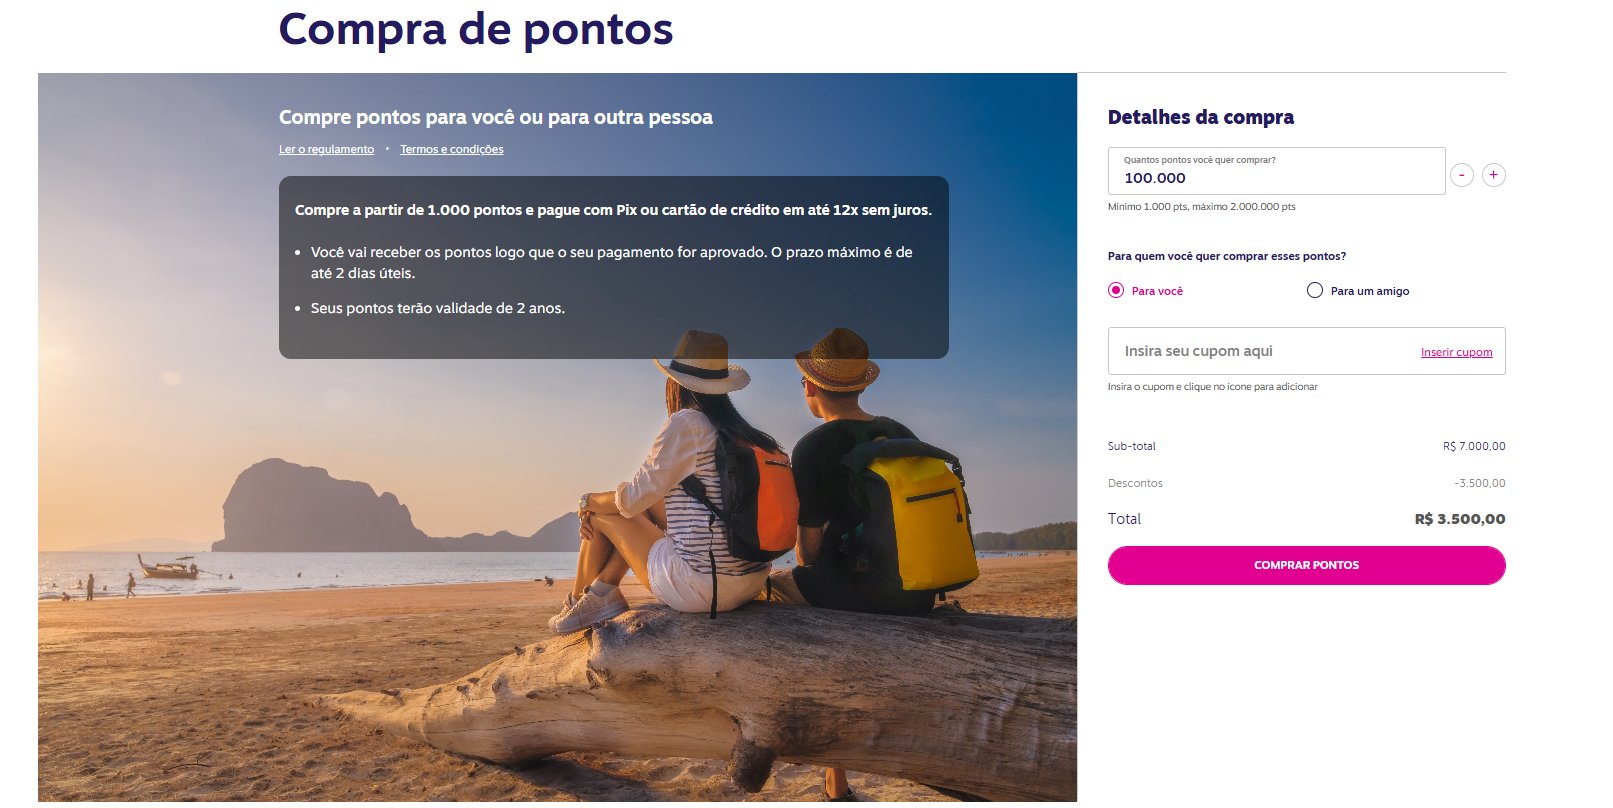Click the "Compra de pontos" page heading
This screenshot has width=1613, height=808.
pyautogui.click(x=476, y=29)
